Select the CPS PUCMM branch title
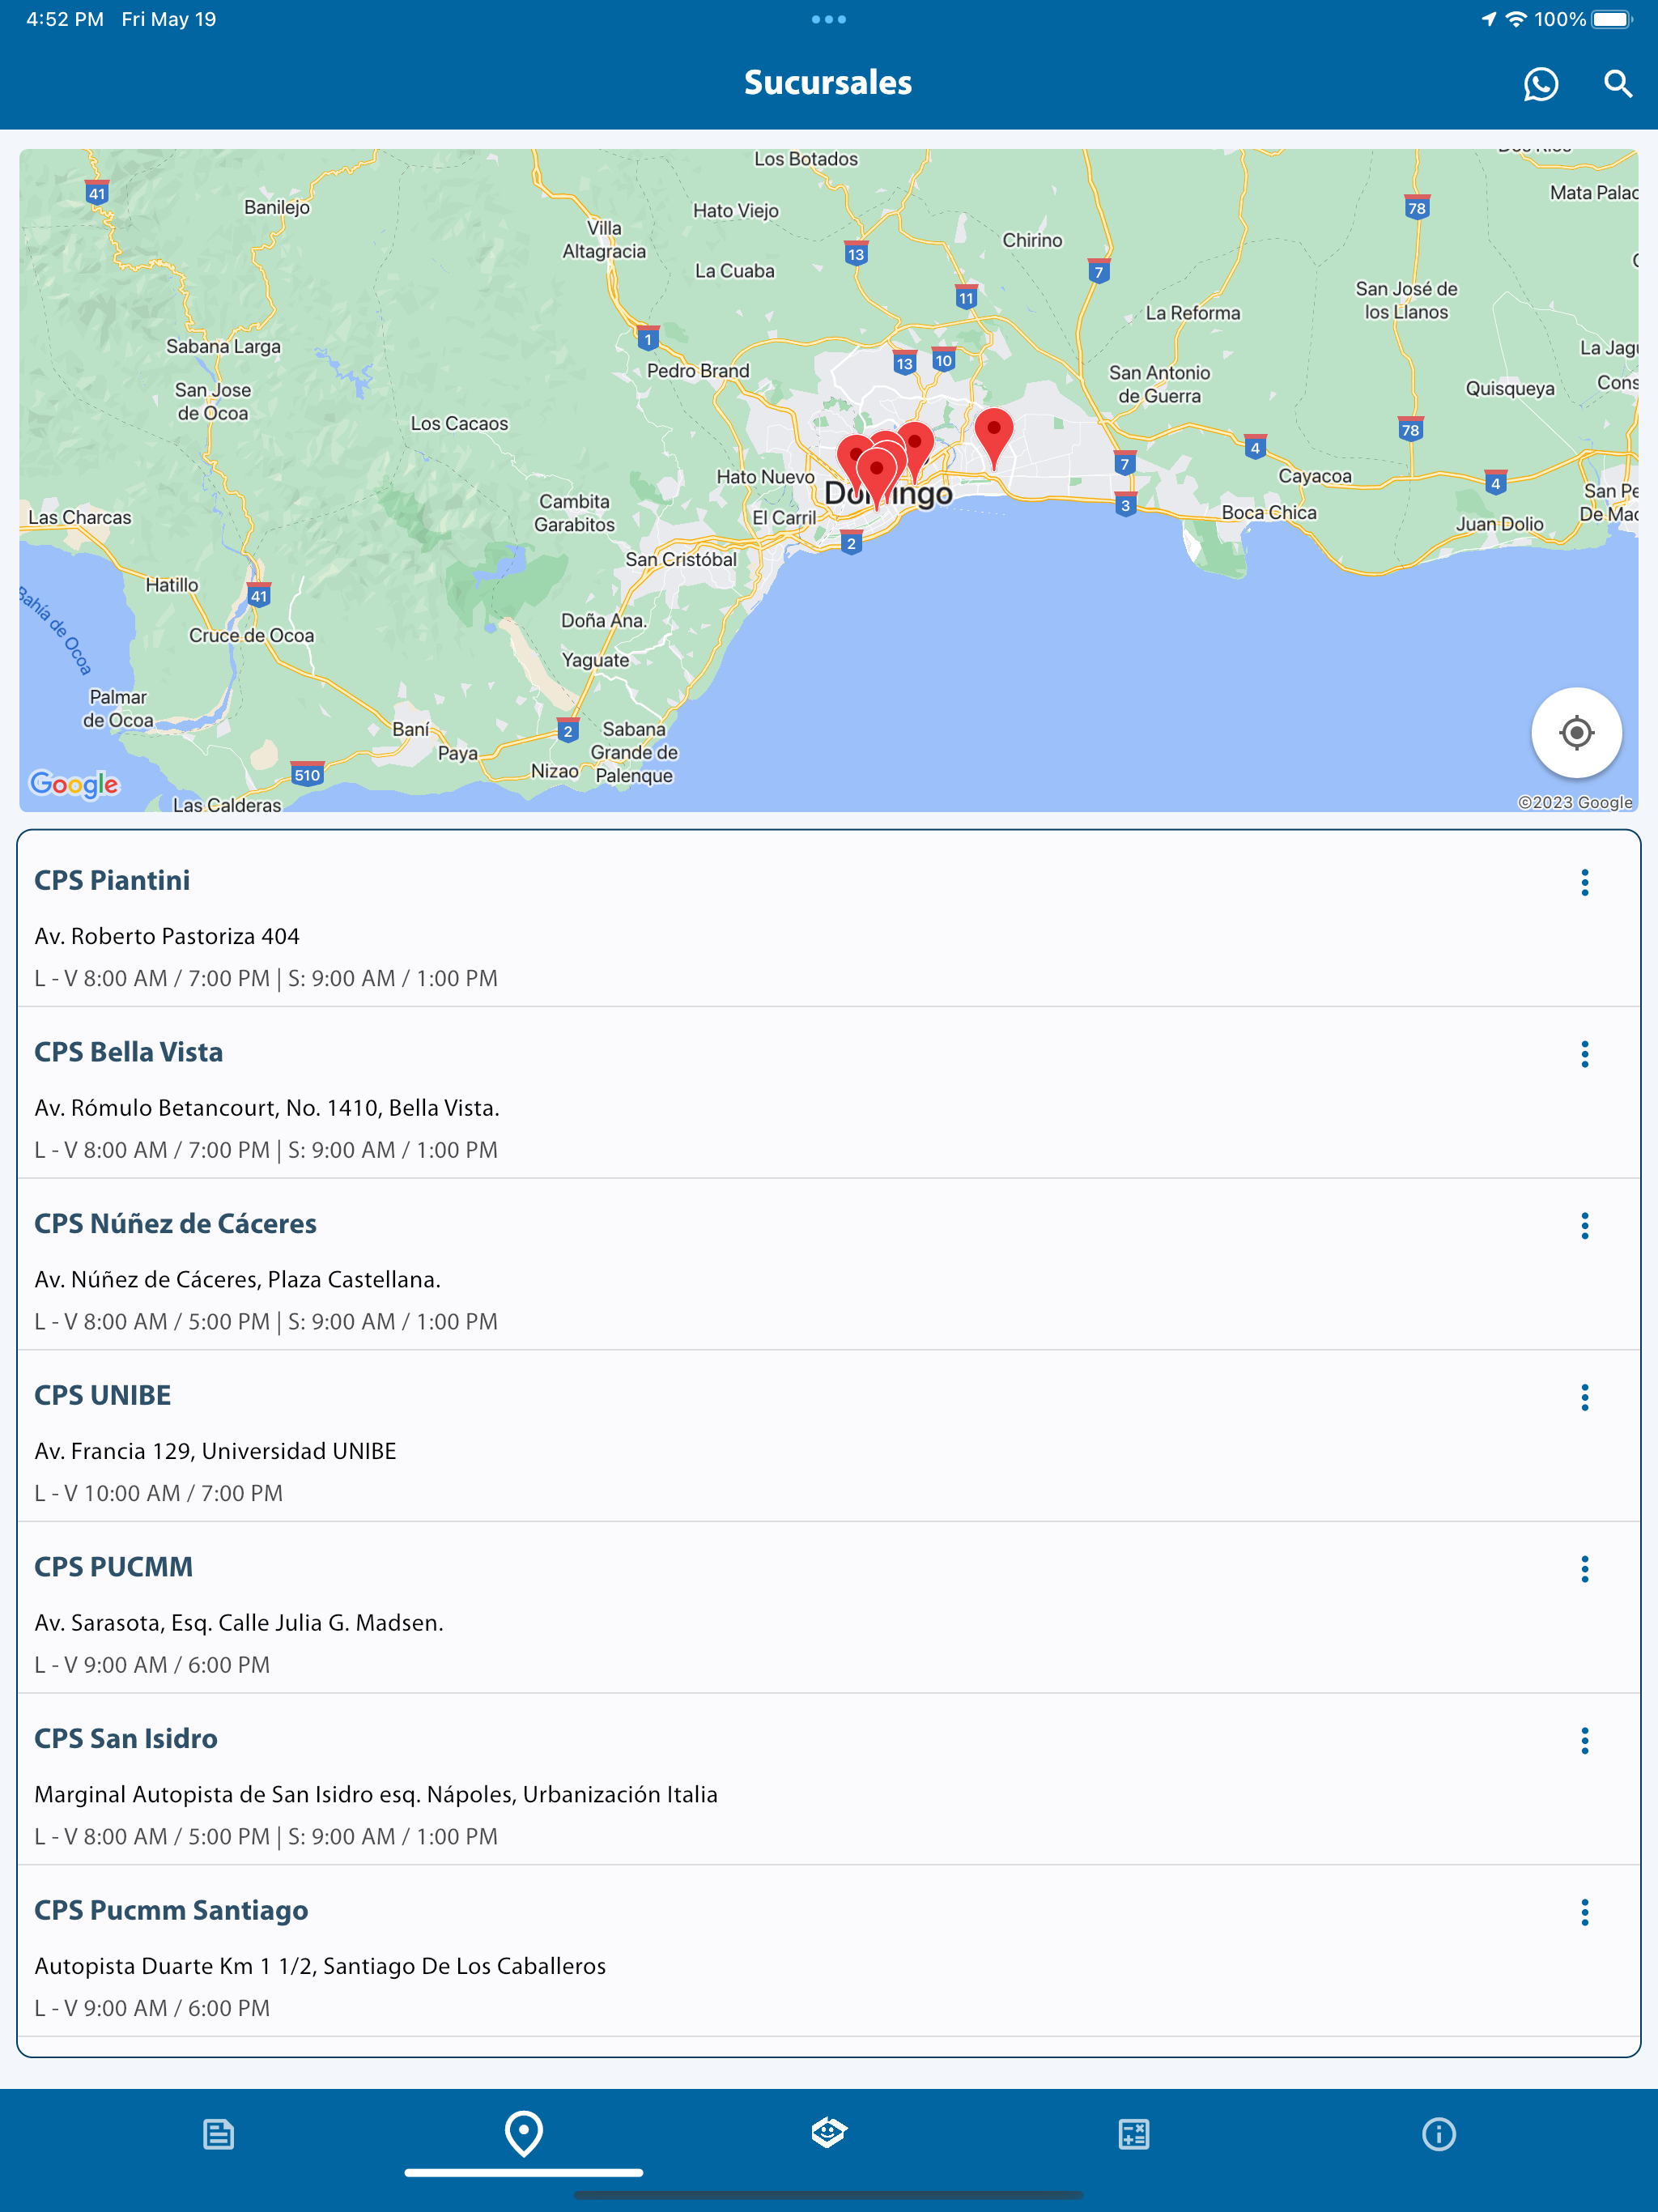The height and width of the screenshot is (2212, 1658). tap(113, 1567)
